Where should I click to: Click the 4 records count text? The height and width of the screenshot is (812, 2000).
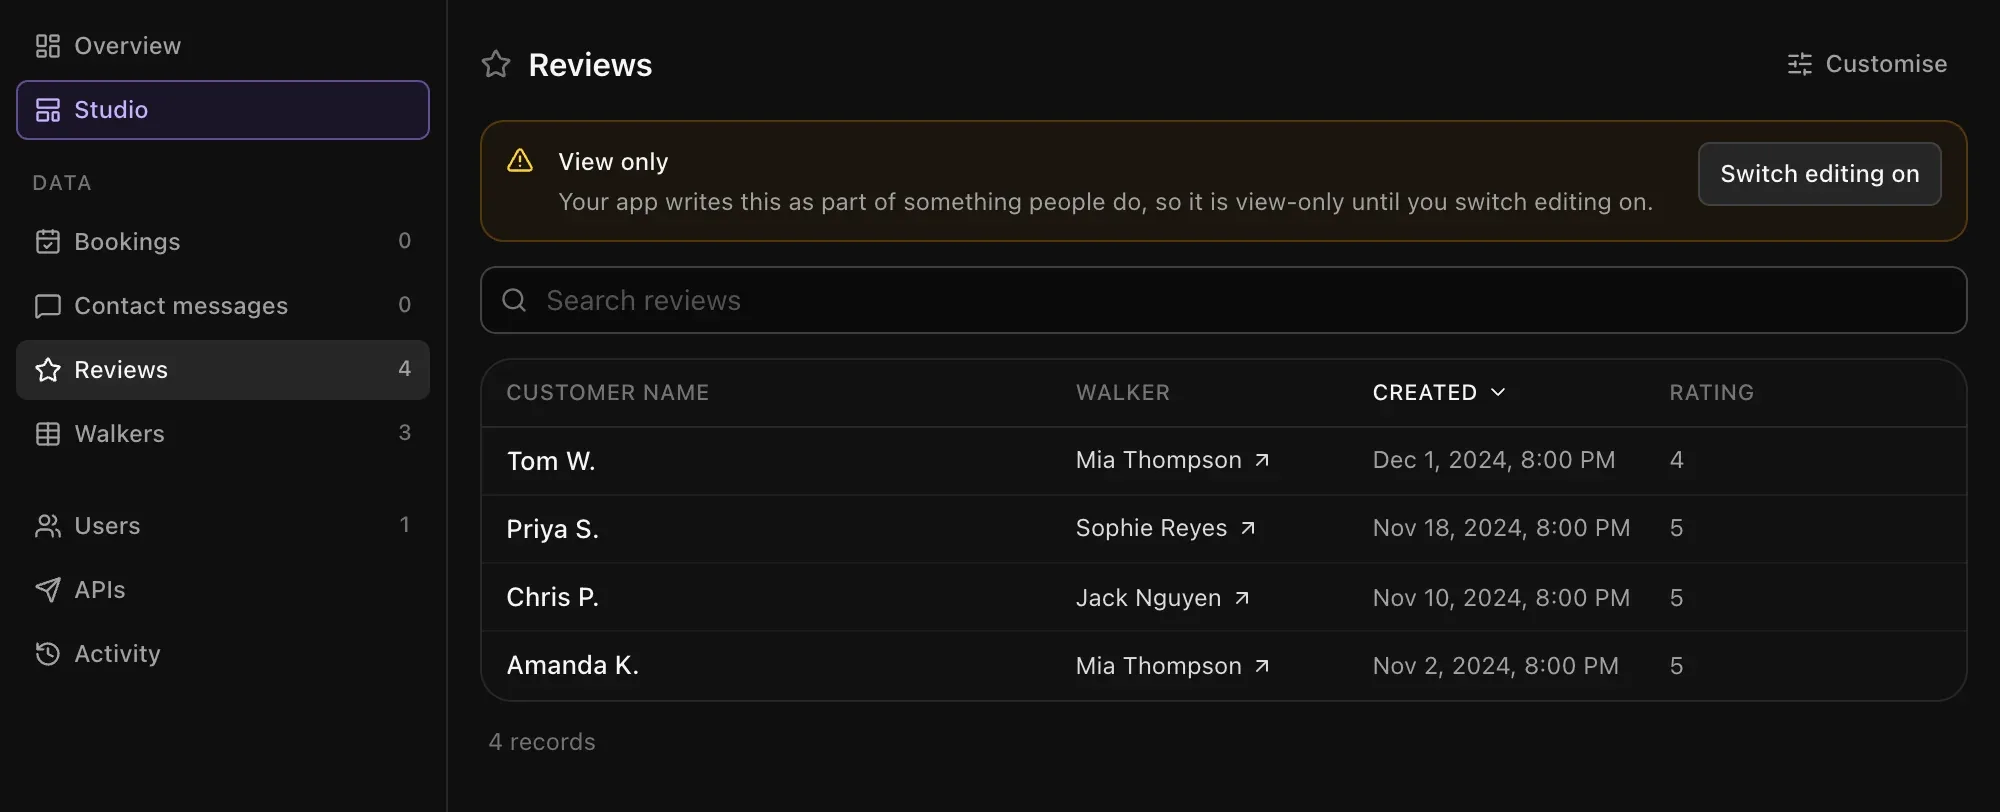[542, 742]
